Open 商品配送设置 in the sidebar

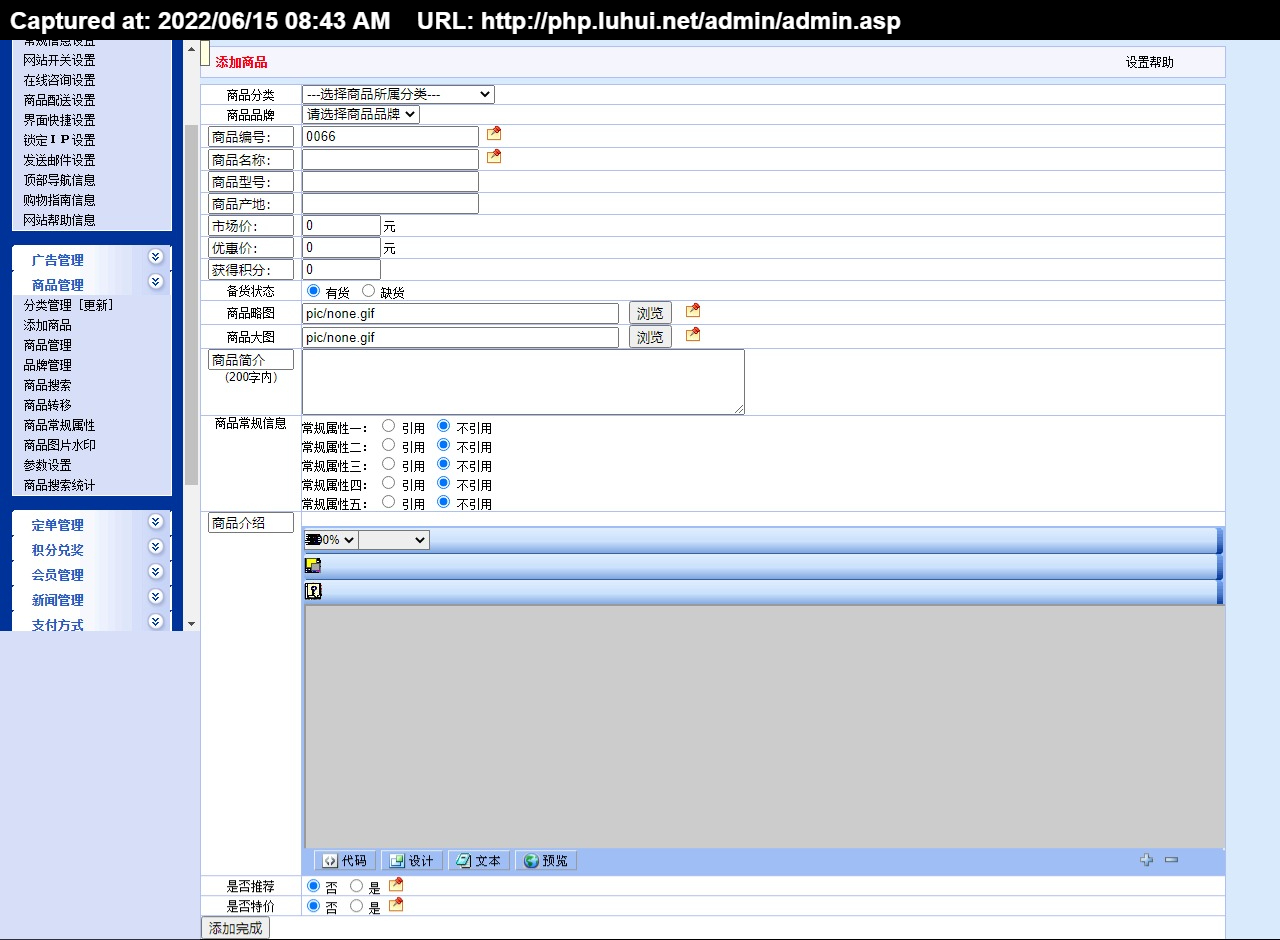pyautogui.click(x=60, y=100)
